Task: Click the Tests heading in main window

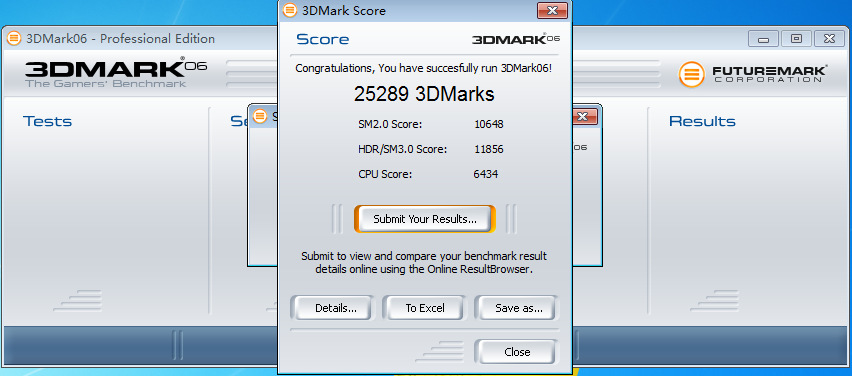Action: 47,121
